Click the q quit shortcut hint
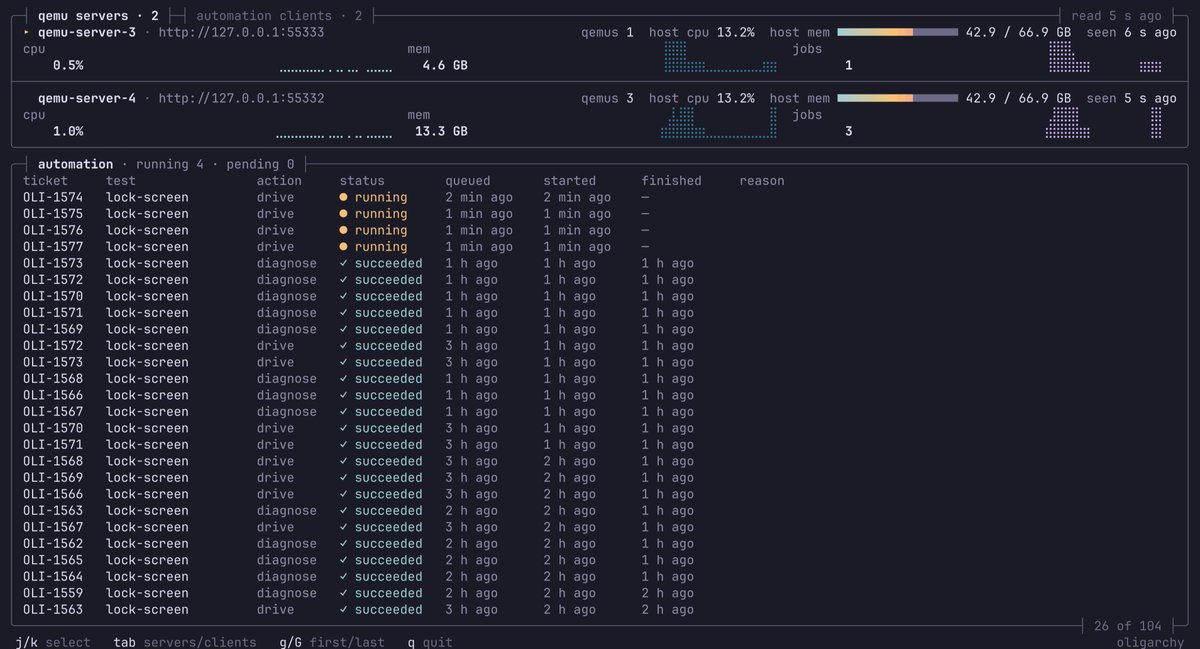Viewport: 1200px width, 649px height. pos(429,642)
